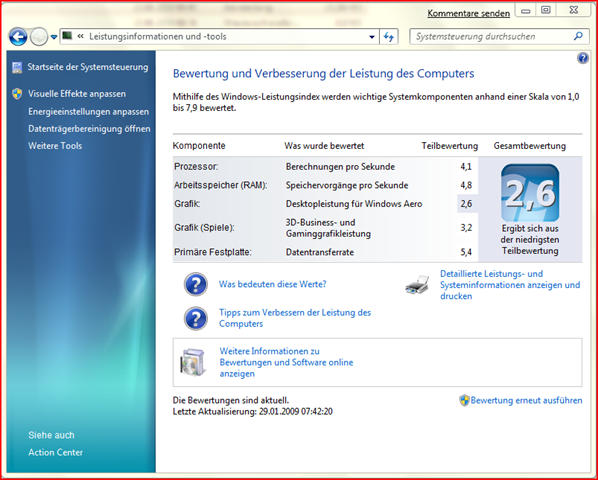Click the Grafik: row label

point(187,204)
